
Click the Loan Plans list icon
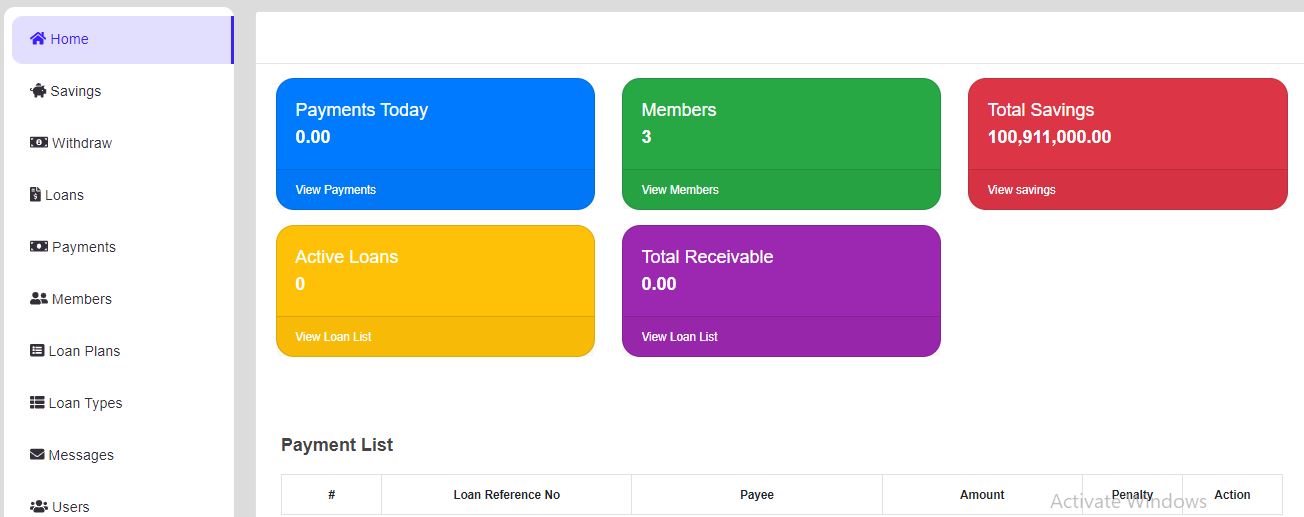38,351
